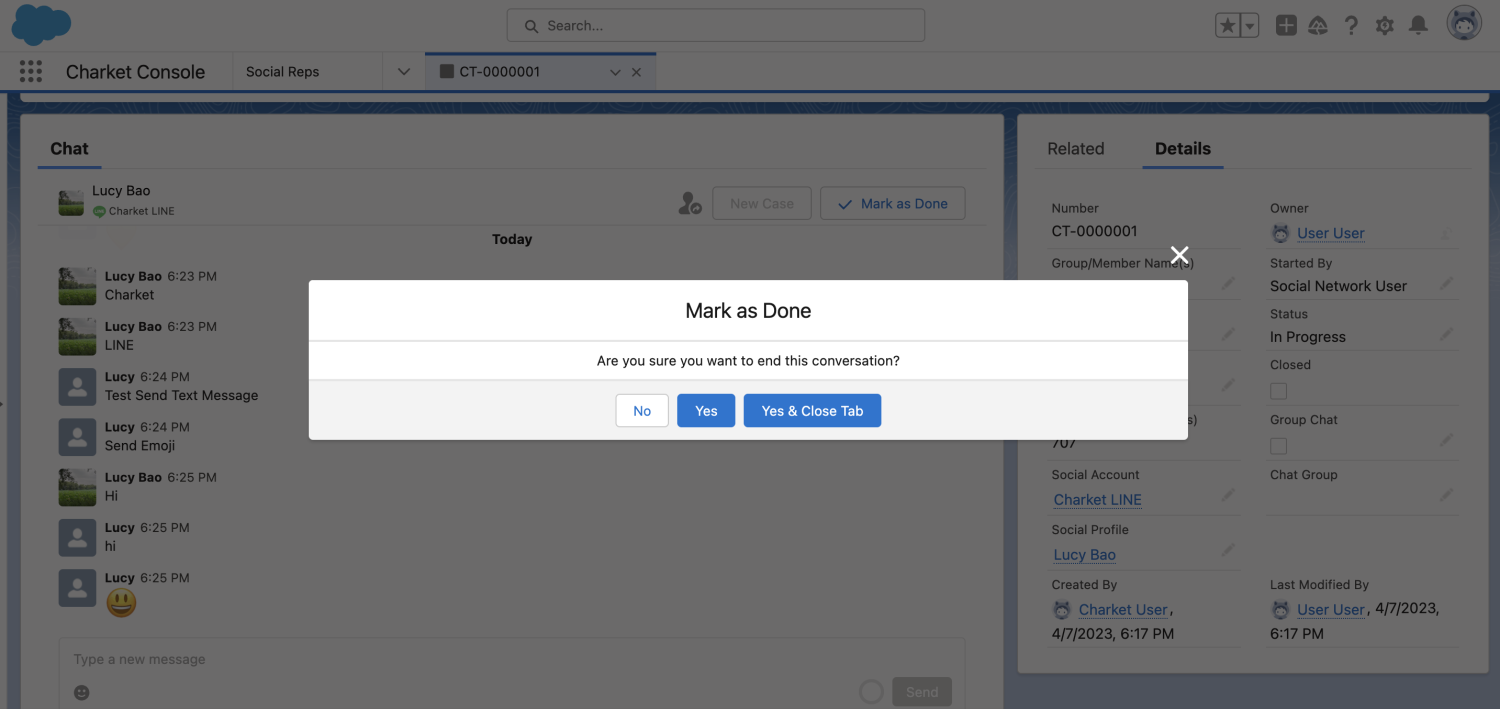
Task: Switch to the Related tab
Action: pyautogui.click(x=1075, y=149)
